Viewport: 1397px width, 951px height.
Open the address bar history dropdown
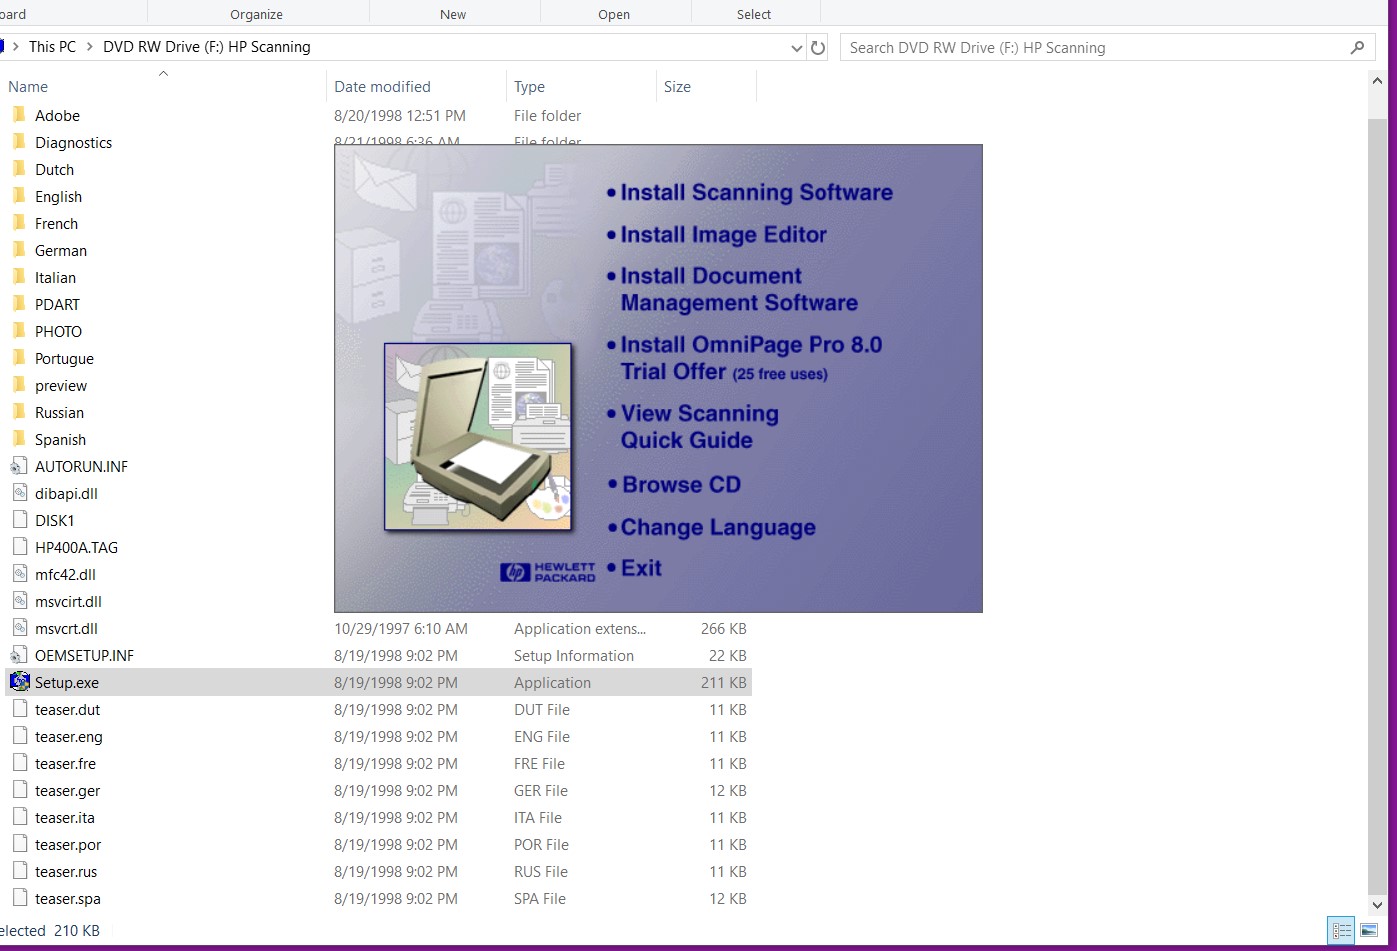(797, 48)
